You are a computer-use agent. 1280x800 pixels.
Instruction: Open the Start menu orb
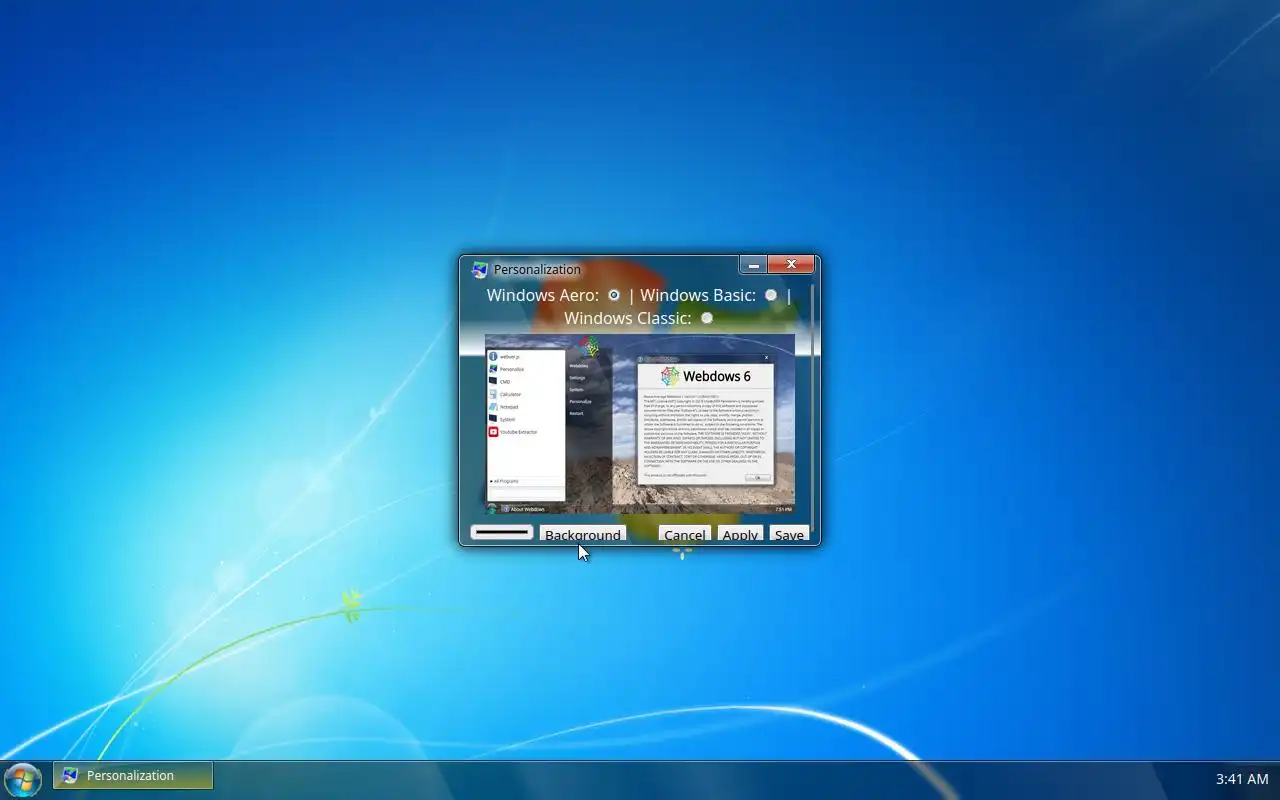[22, 778]
